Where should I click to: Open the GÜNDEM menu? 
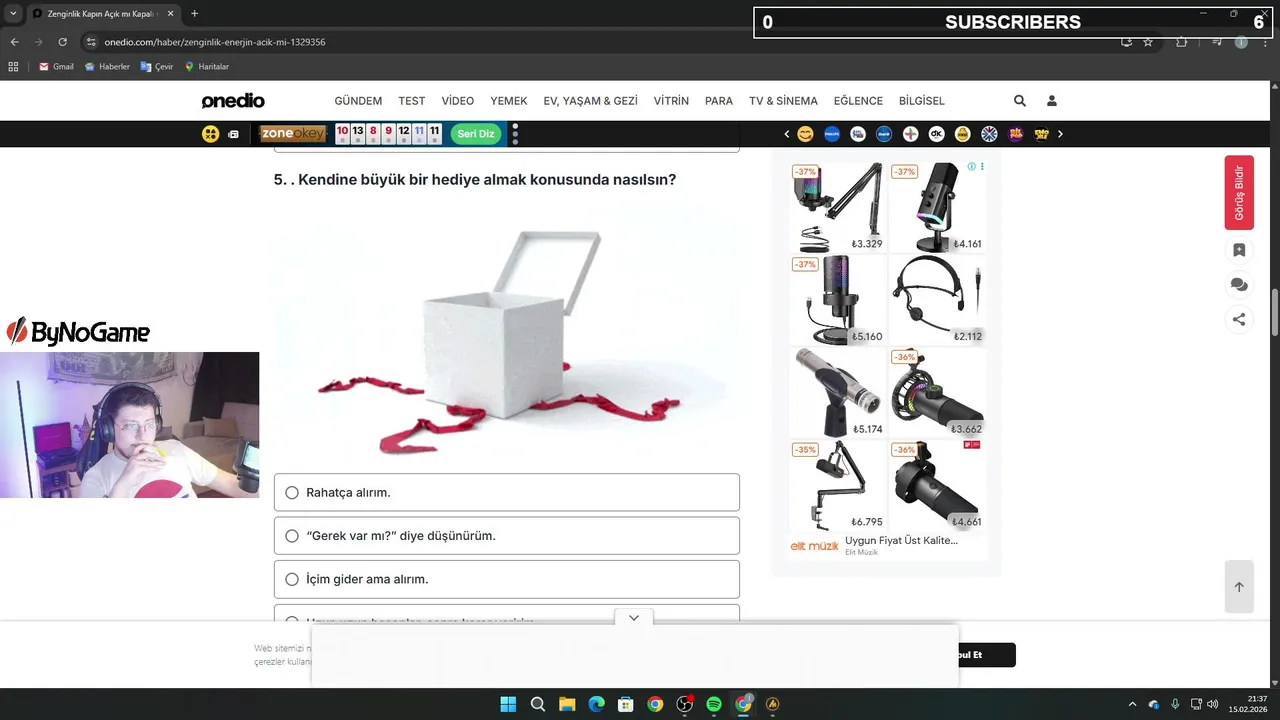point(358,101)
